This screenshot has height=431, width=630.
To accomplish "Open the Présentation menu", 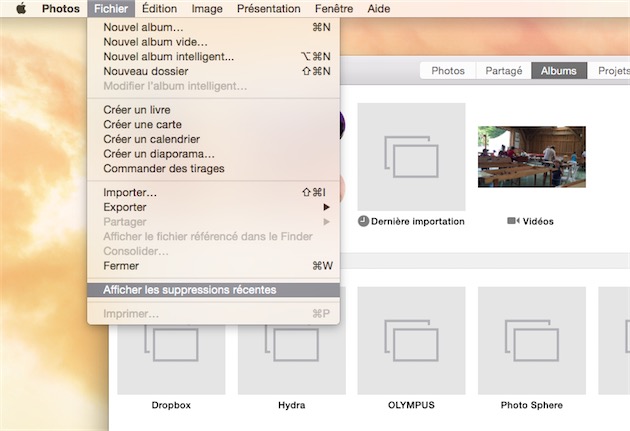I will (x=268, y=8).
